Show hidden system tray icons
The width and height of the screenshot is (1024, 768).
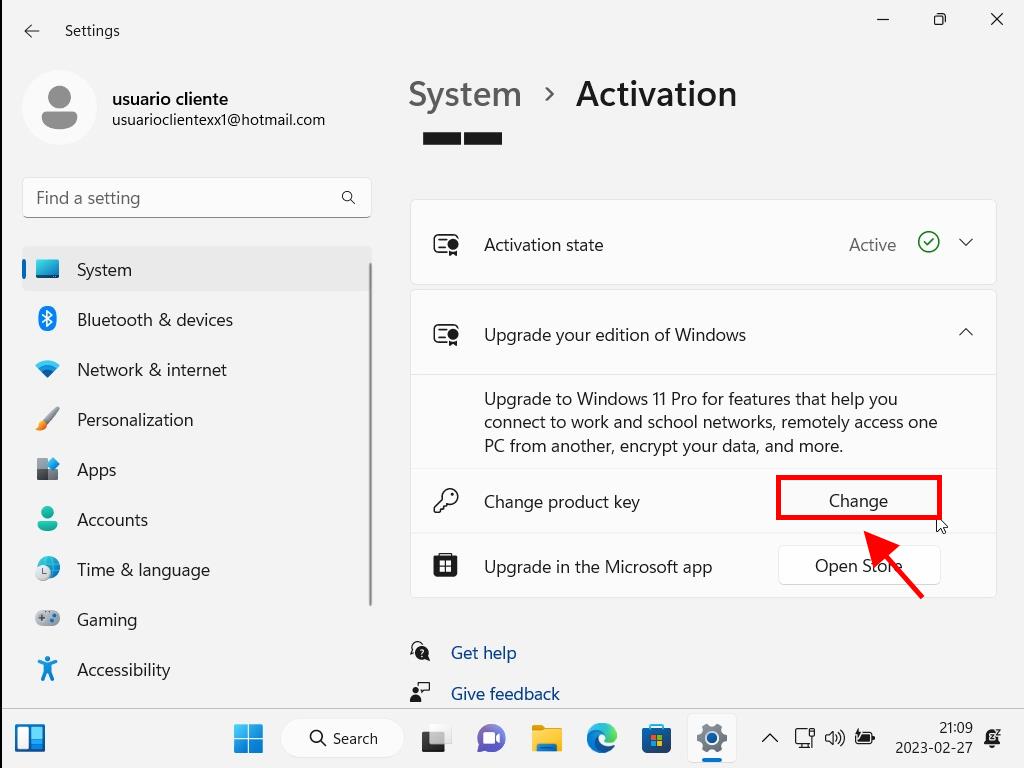pos(769,739)
